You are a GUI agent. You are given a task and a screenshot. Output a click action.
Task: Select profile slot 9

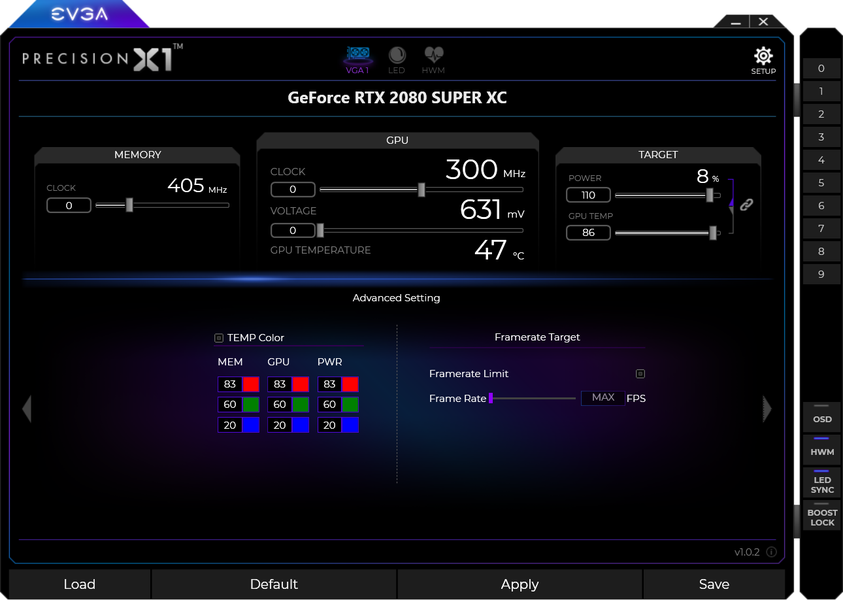point(821,274)
